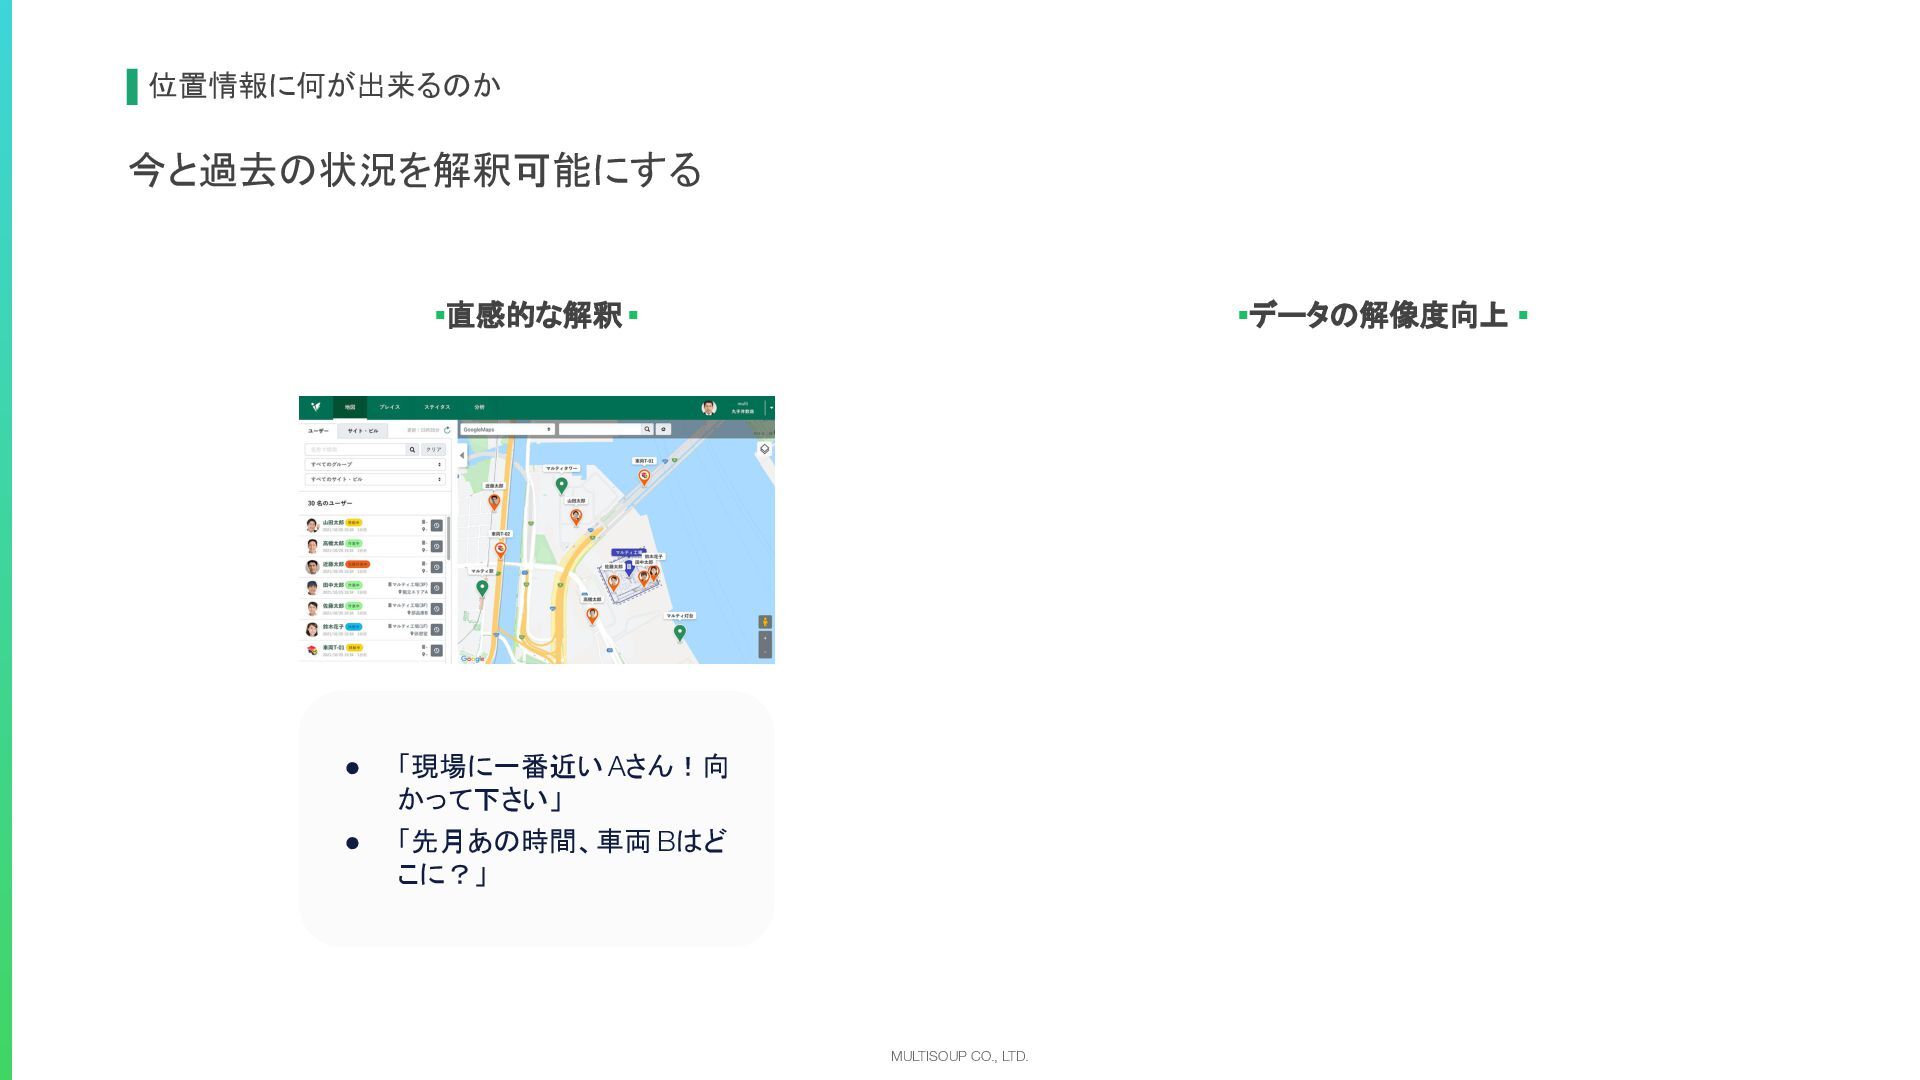The image size is (1920, 1080).
Task: Click green マルチタワー place pin
Action: coord(561,485)
